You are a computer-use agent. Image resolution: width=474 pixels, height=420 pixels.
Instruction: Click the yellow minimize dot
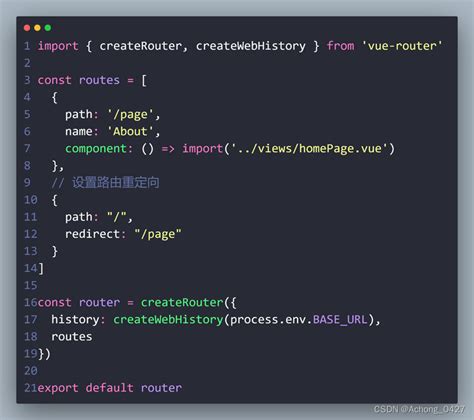click(37, 28)
